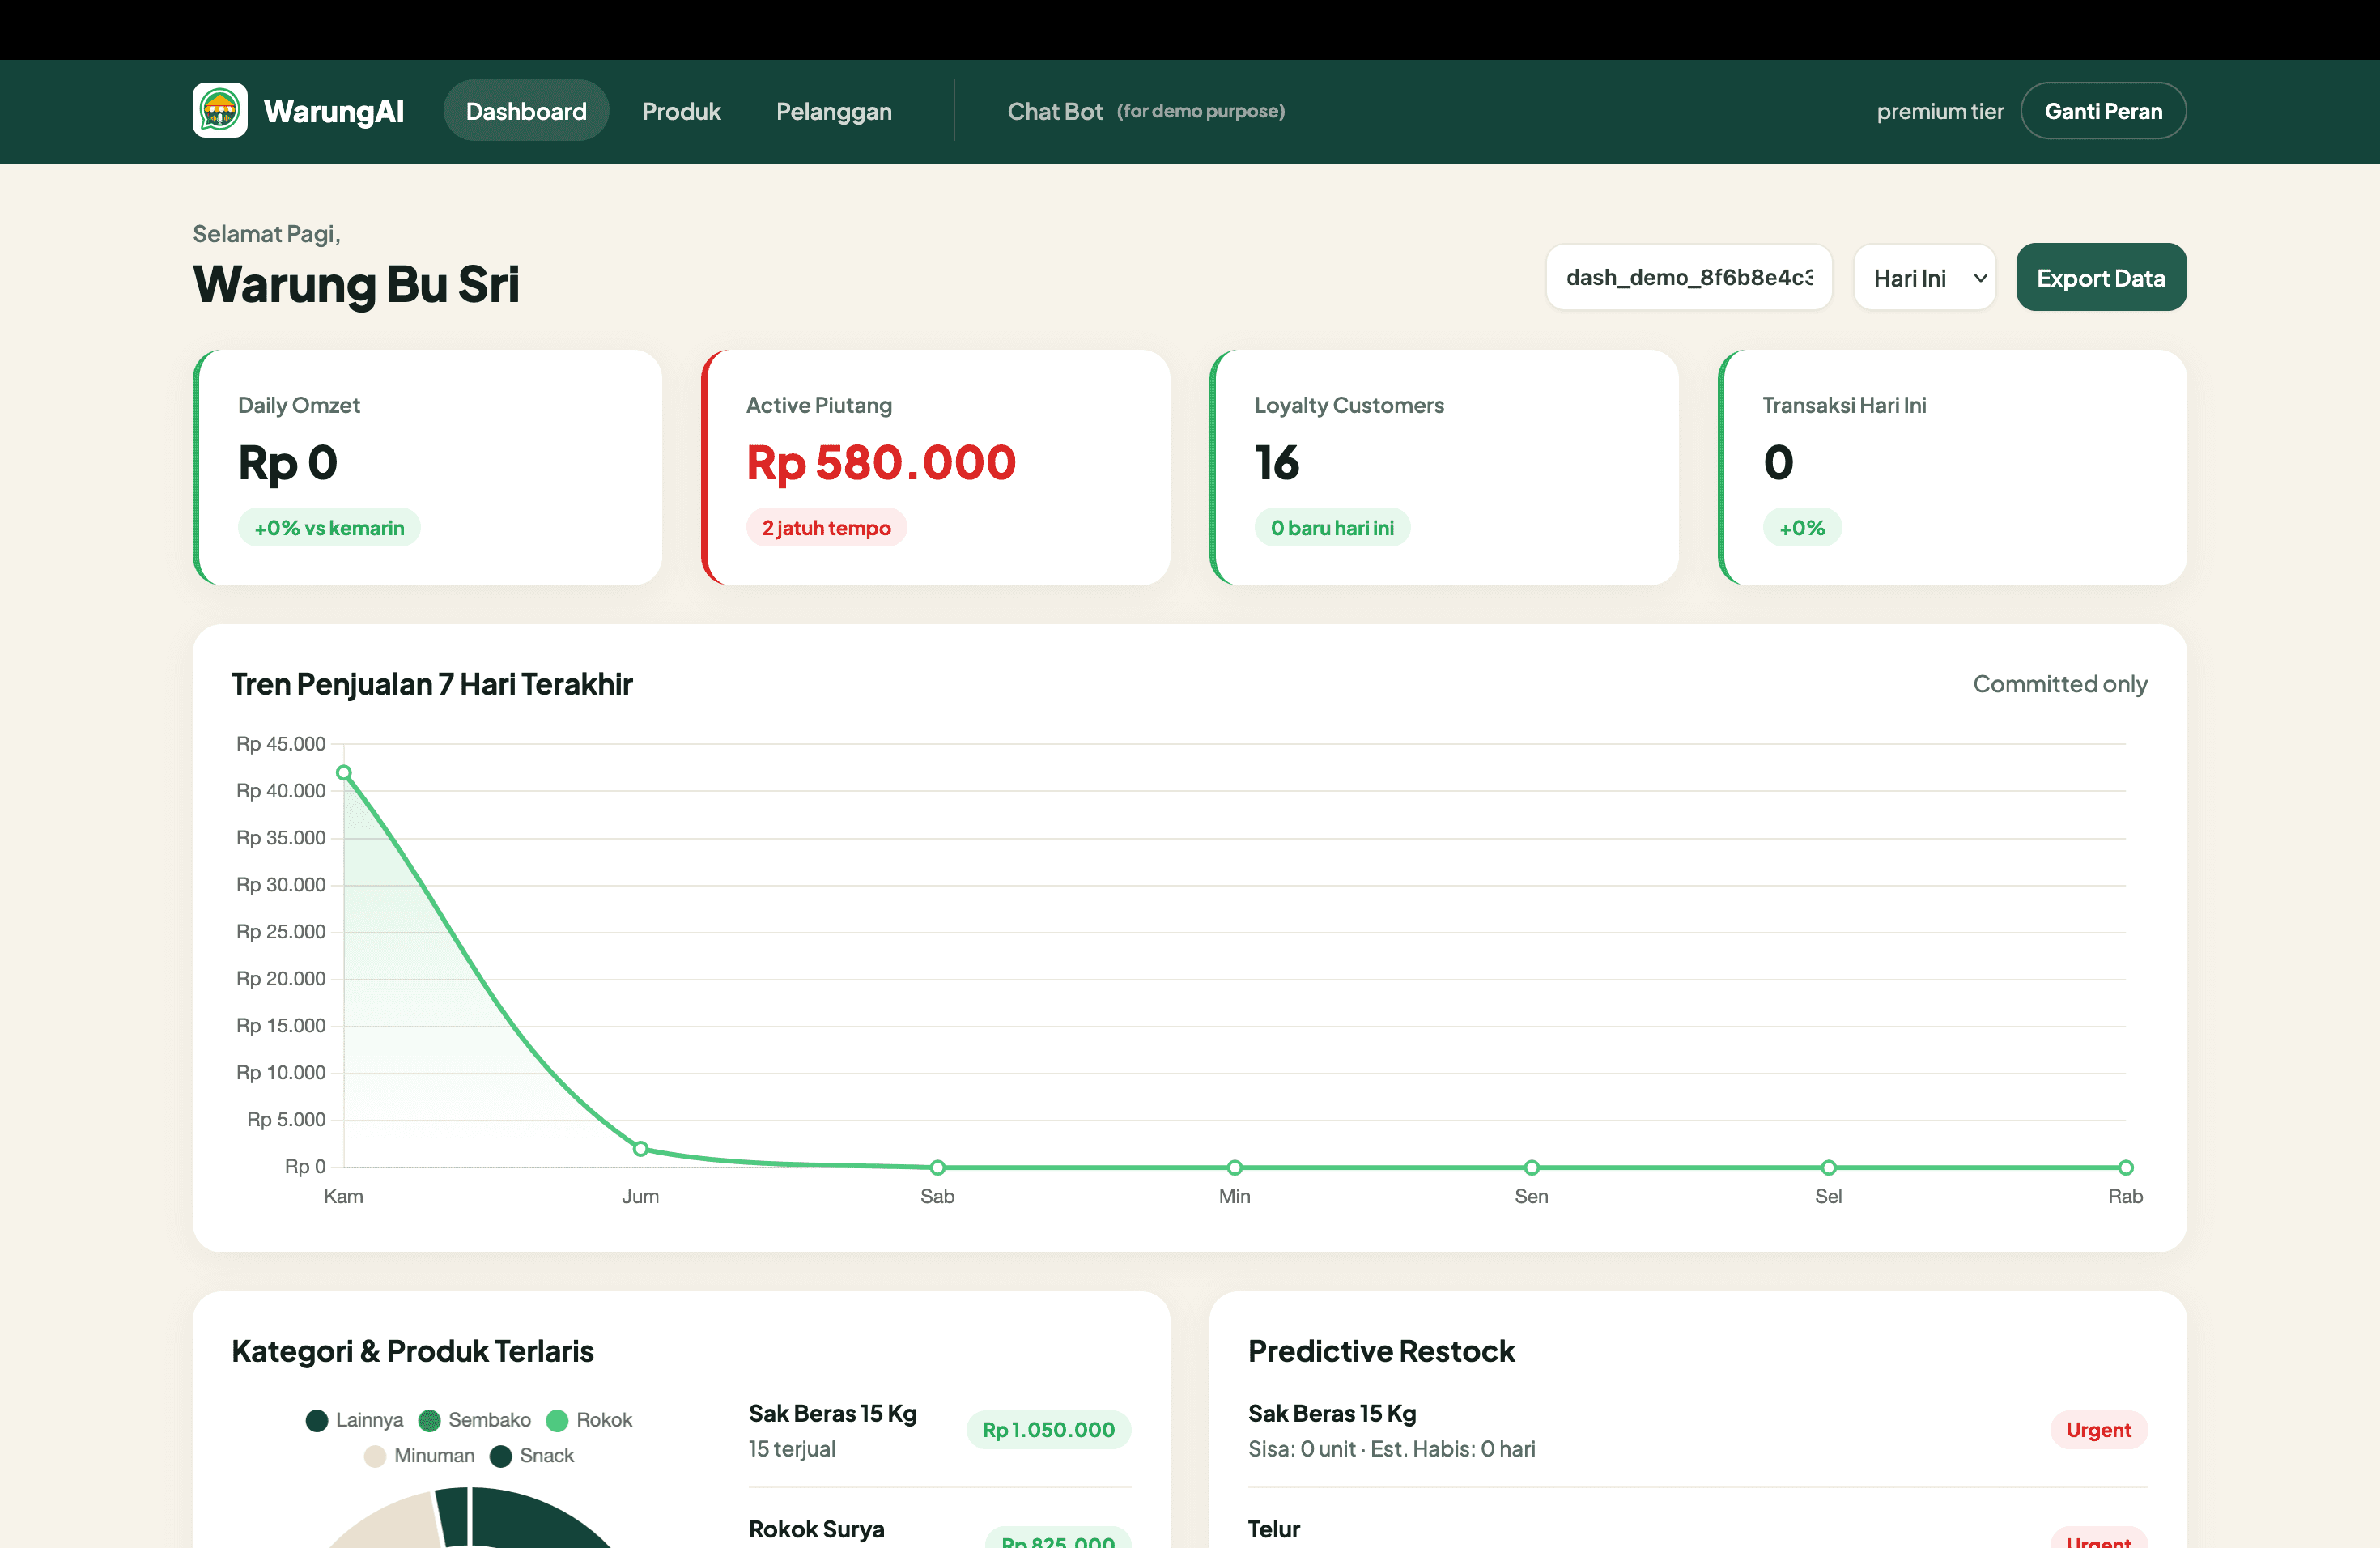Select the Rab data point on chart
Image resolution: width=2380 pixels, height=1548 pixels.
(x=2126, y=1167)
